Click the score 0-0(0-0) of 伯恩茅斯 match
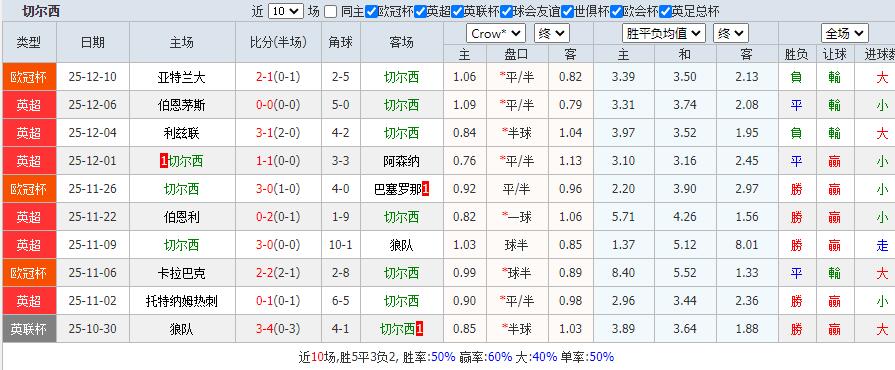 [x=279, y=105]
